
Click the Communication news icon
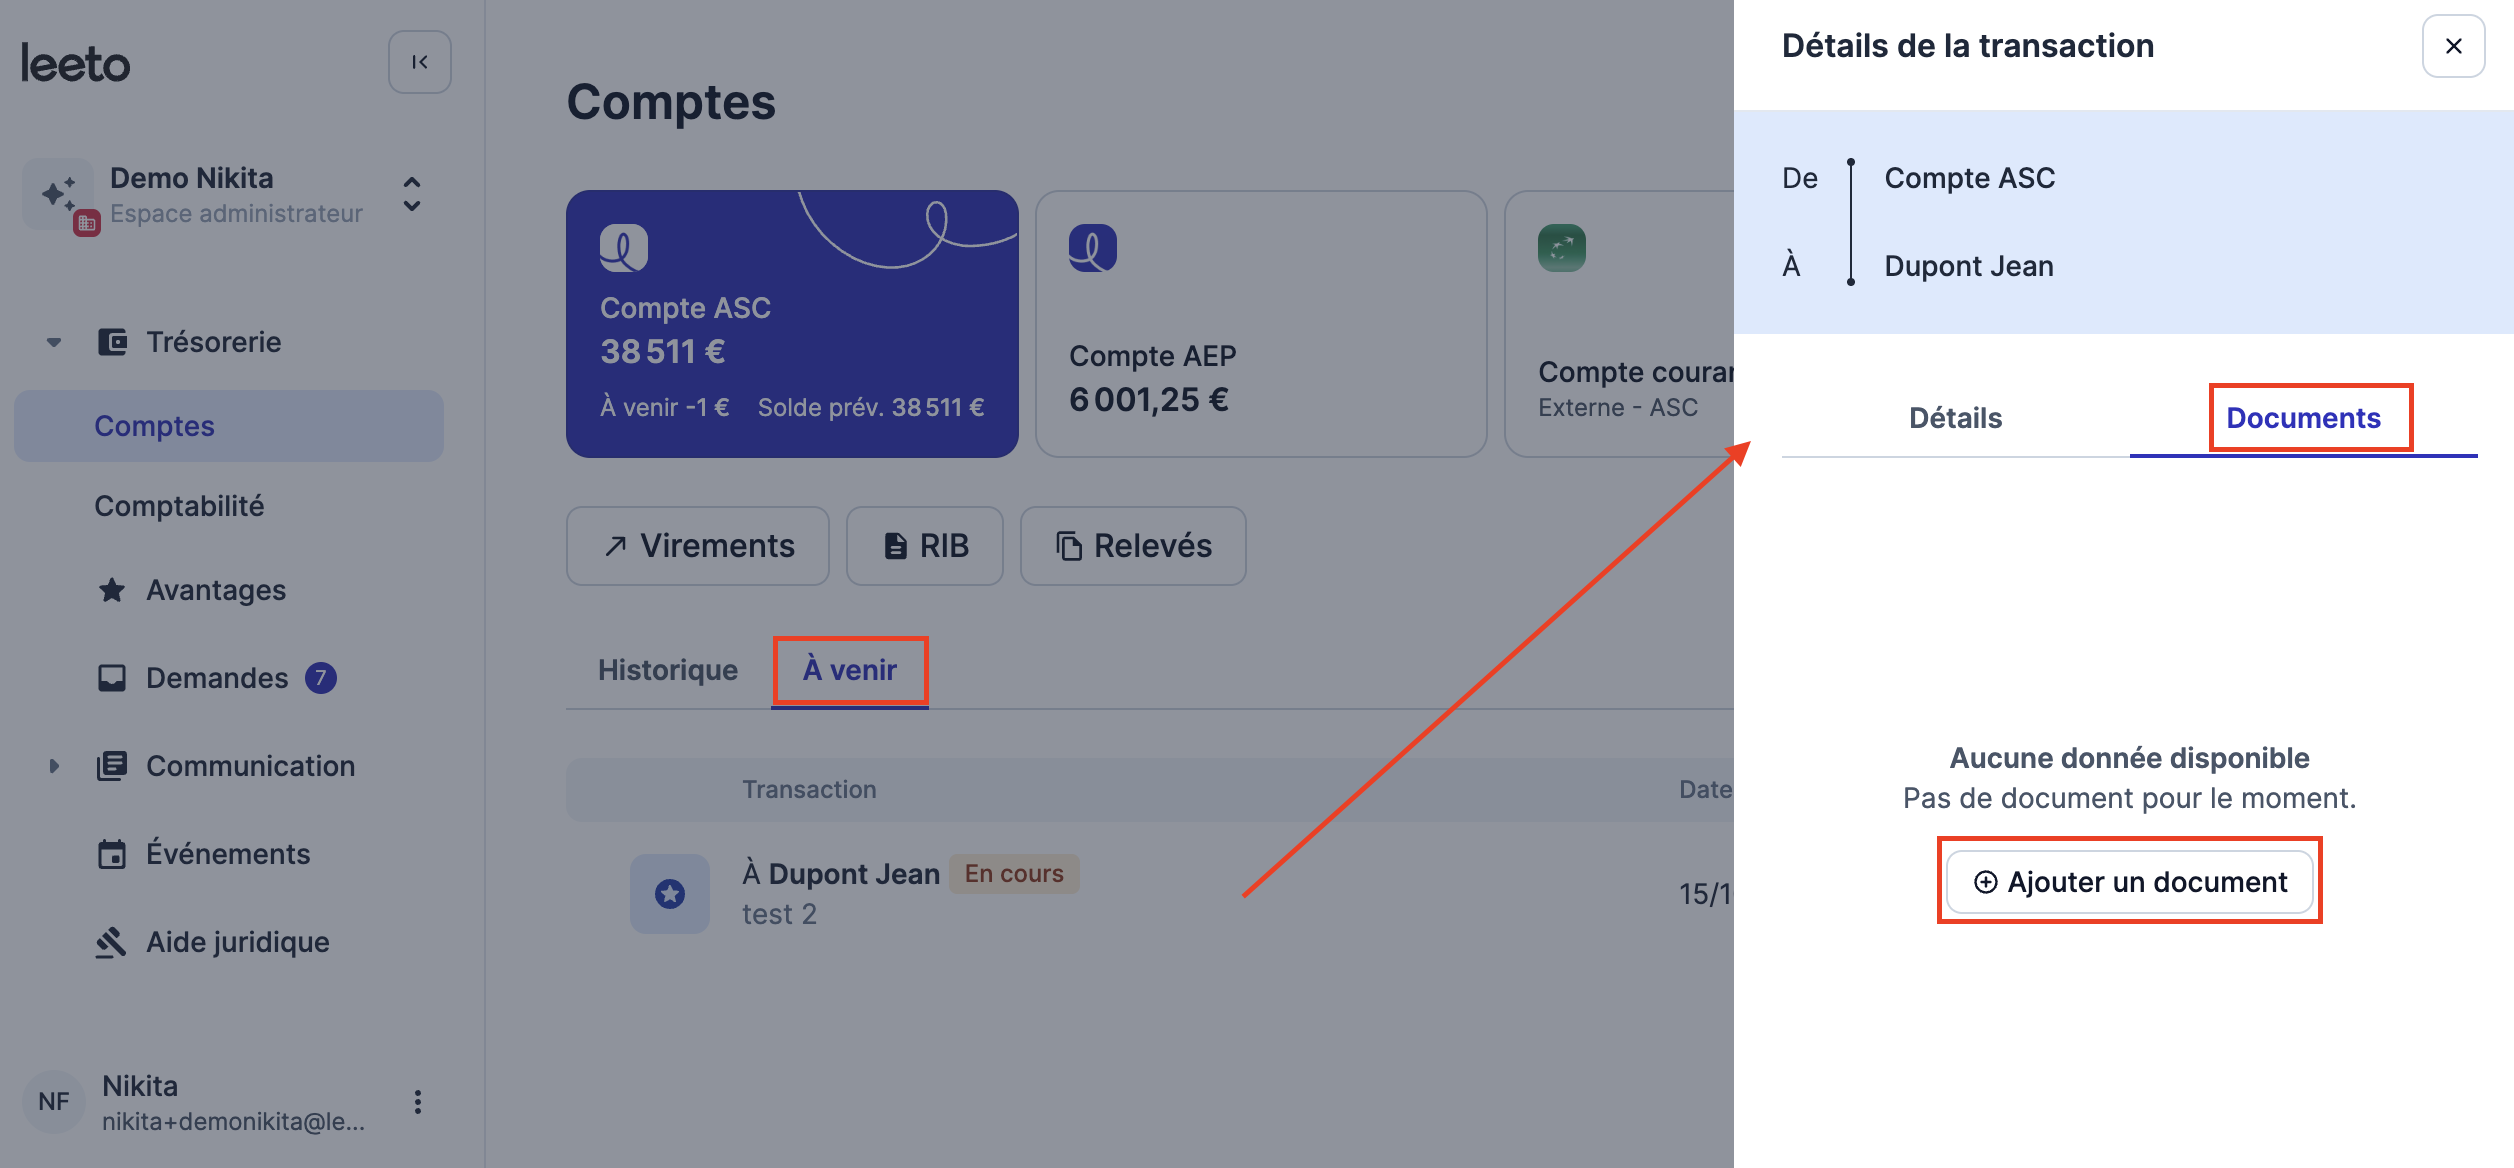112,766
